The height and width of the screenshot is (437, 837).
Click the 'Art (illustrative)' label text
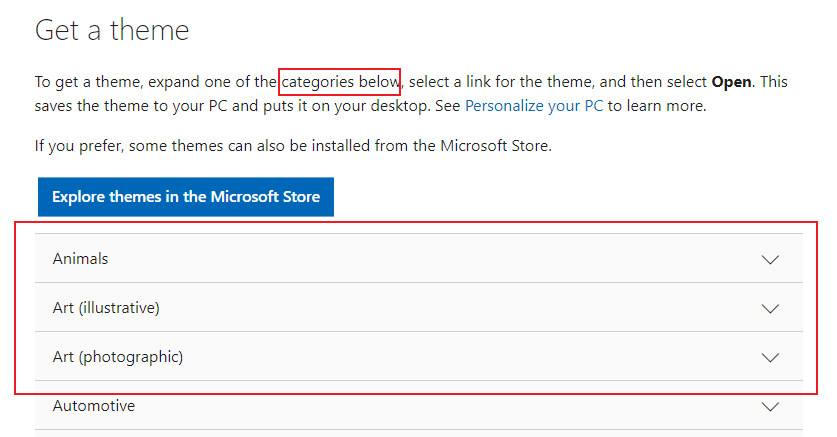click(106, 308)
